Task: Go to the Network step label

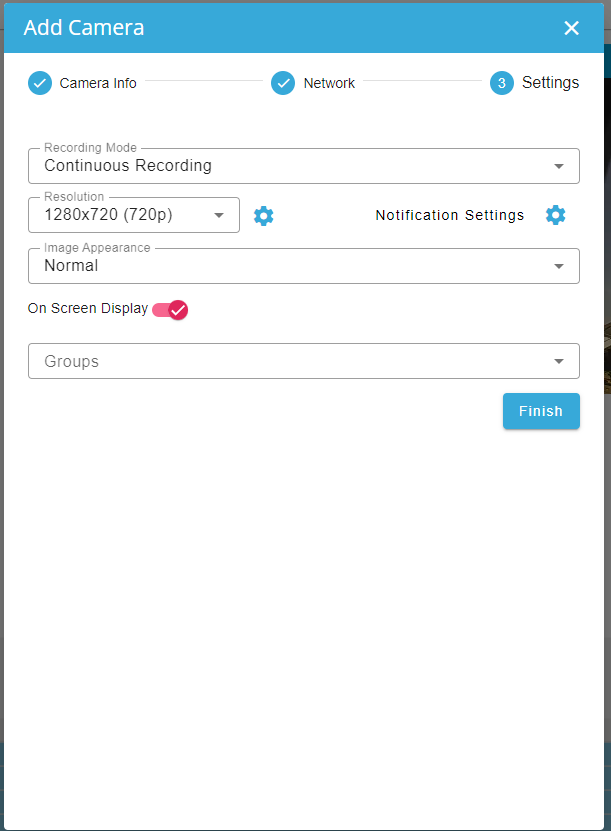Action: tap(329, 83)
